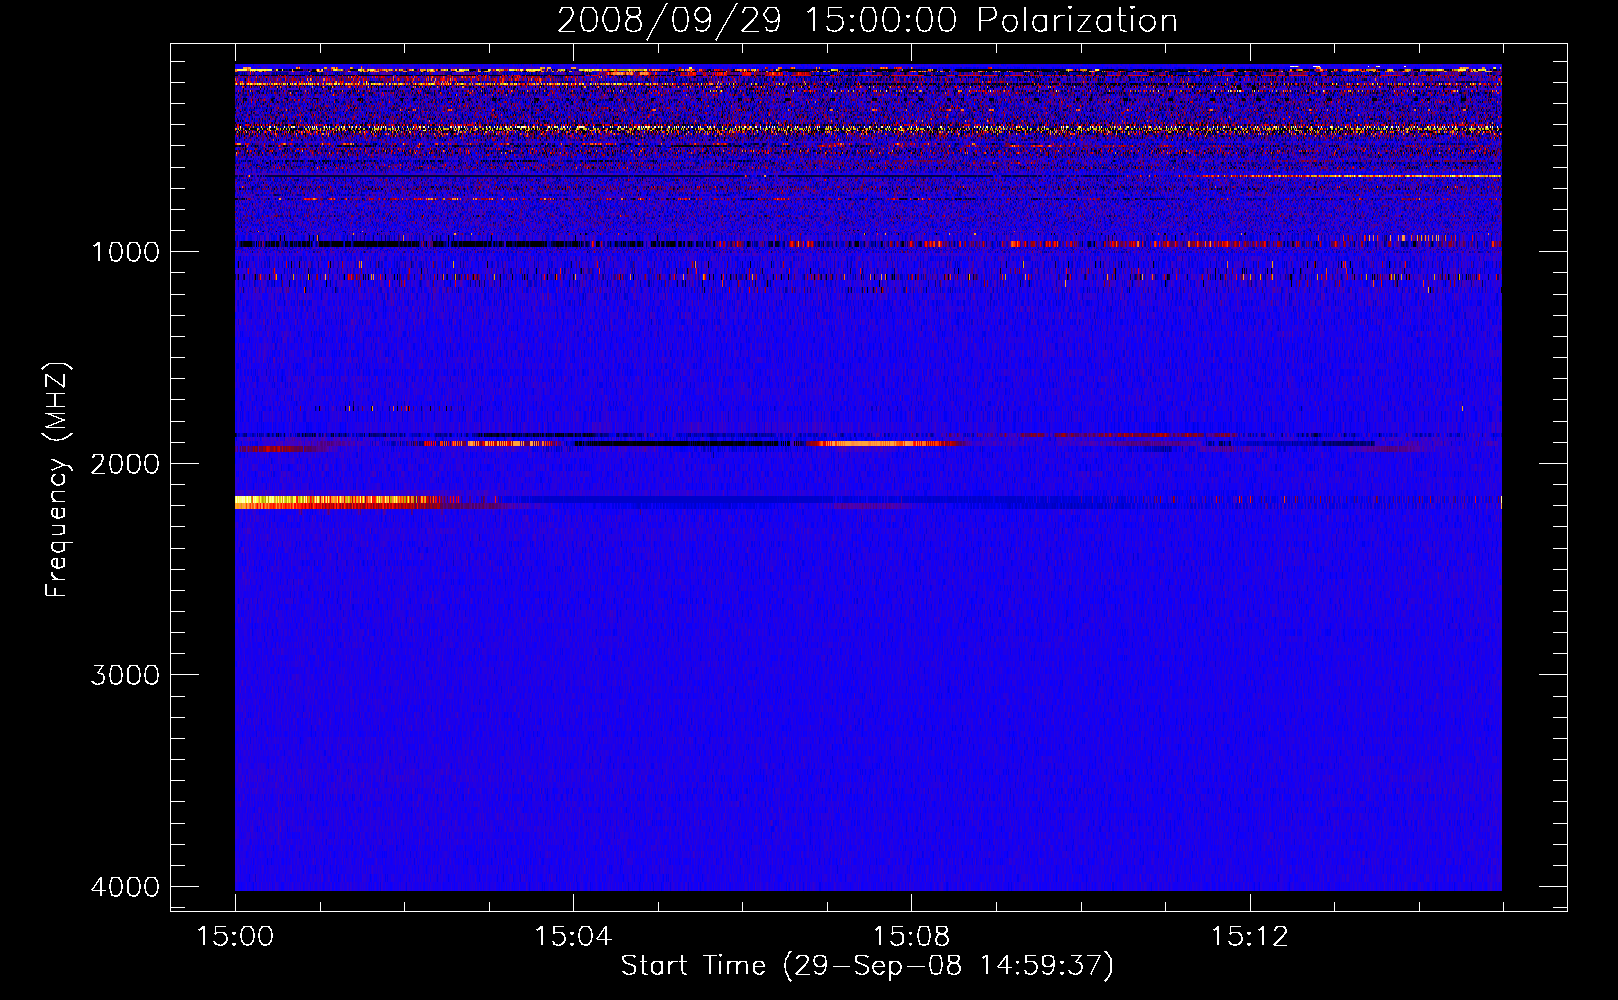Click the 15:04 time tick label

click(573, 937)
